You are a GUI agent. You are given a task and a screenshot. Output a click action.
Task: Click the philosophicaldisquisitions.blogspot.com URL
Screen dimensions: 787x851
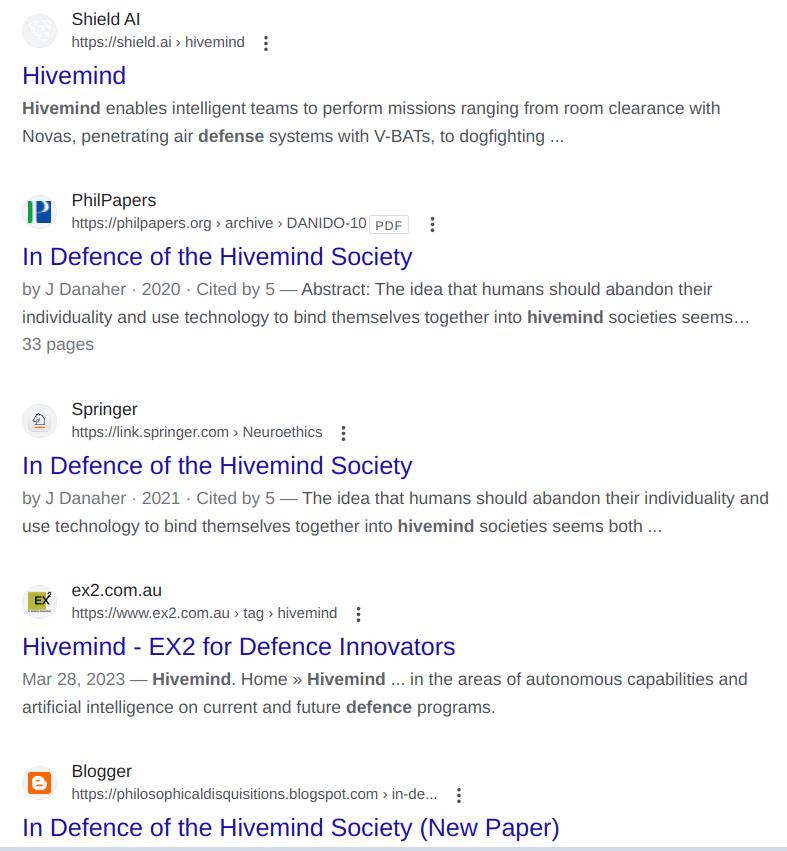tap(254, 795)
